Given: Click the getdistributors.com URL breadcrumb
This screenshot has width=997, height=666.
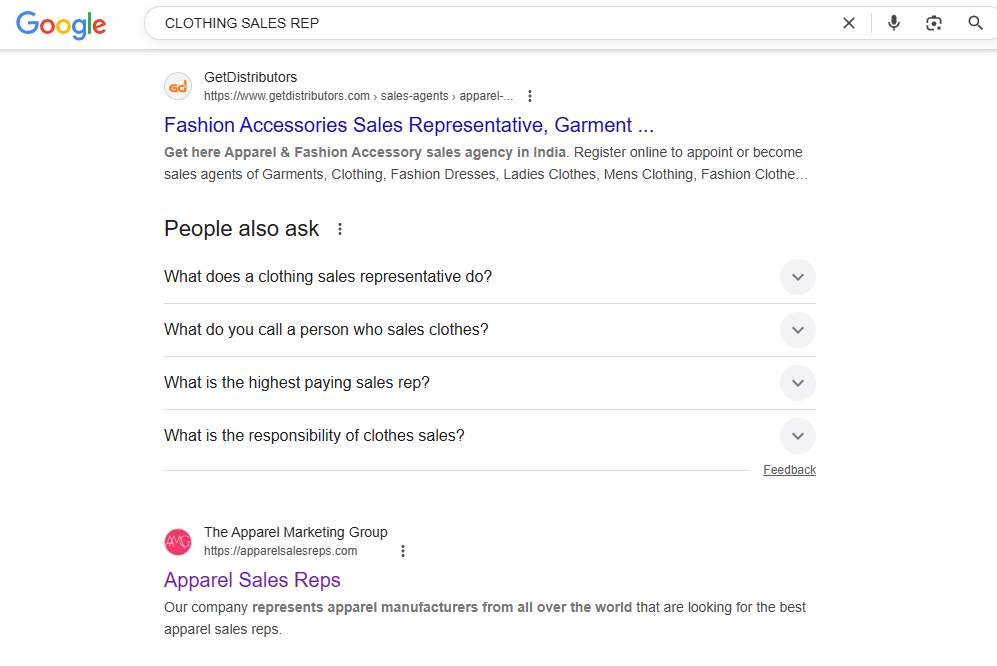Looking at the screenshot, I should coord(359,96).
